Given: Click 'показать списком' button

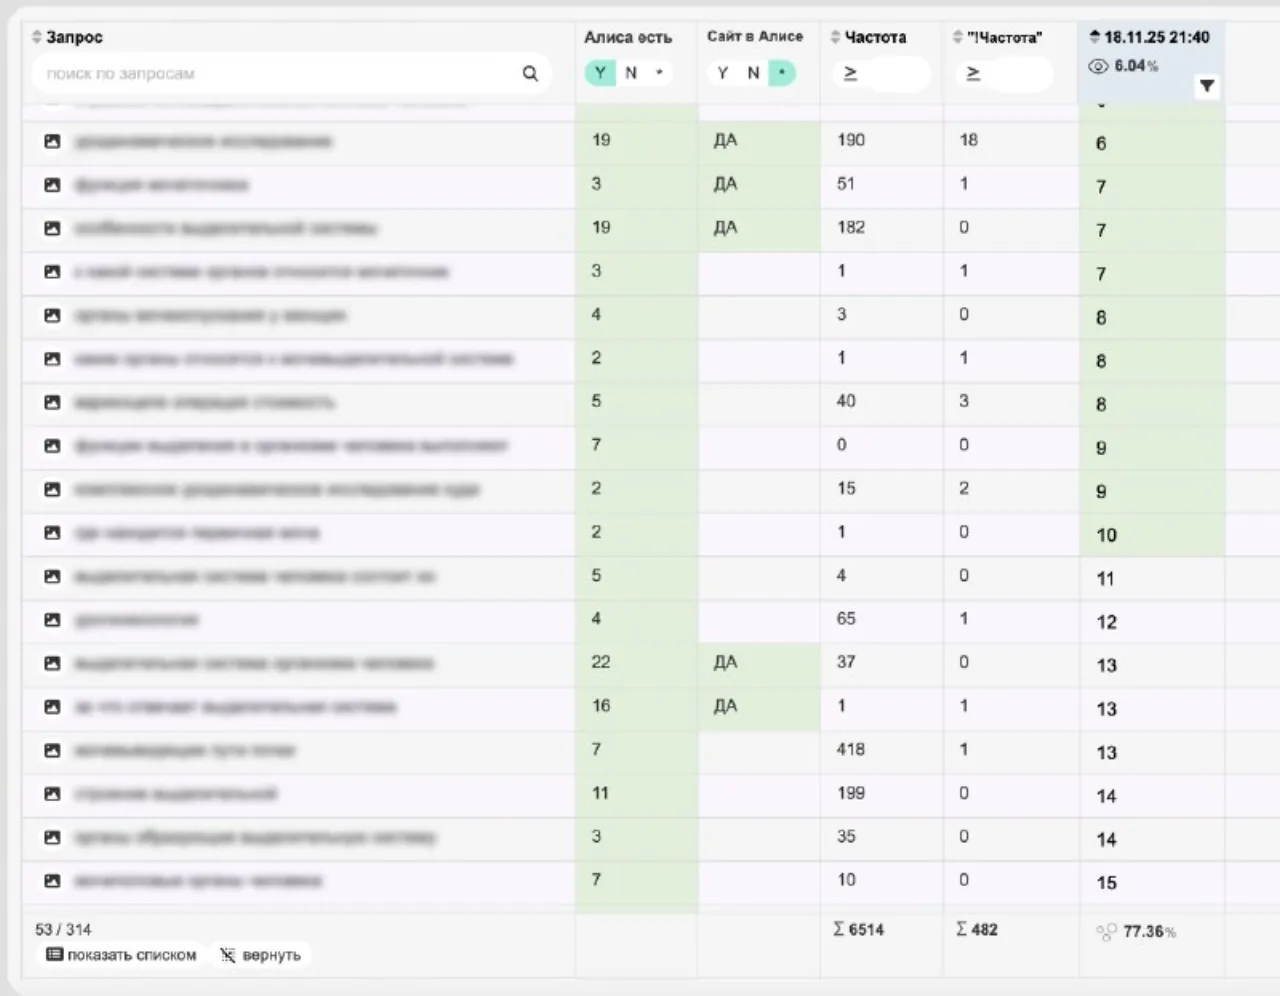Looking at the screenshot, I should (x=122, y=955).
